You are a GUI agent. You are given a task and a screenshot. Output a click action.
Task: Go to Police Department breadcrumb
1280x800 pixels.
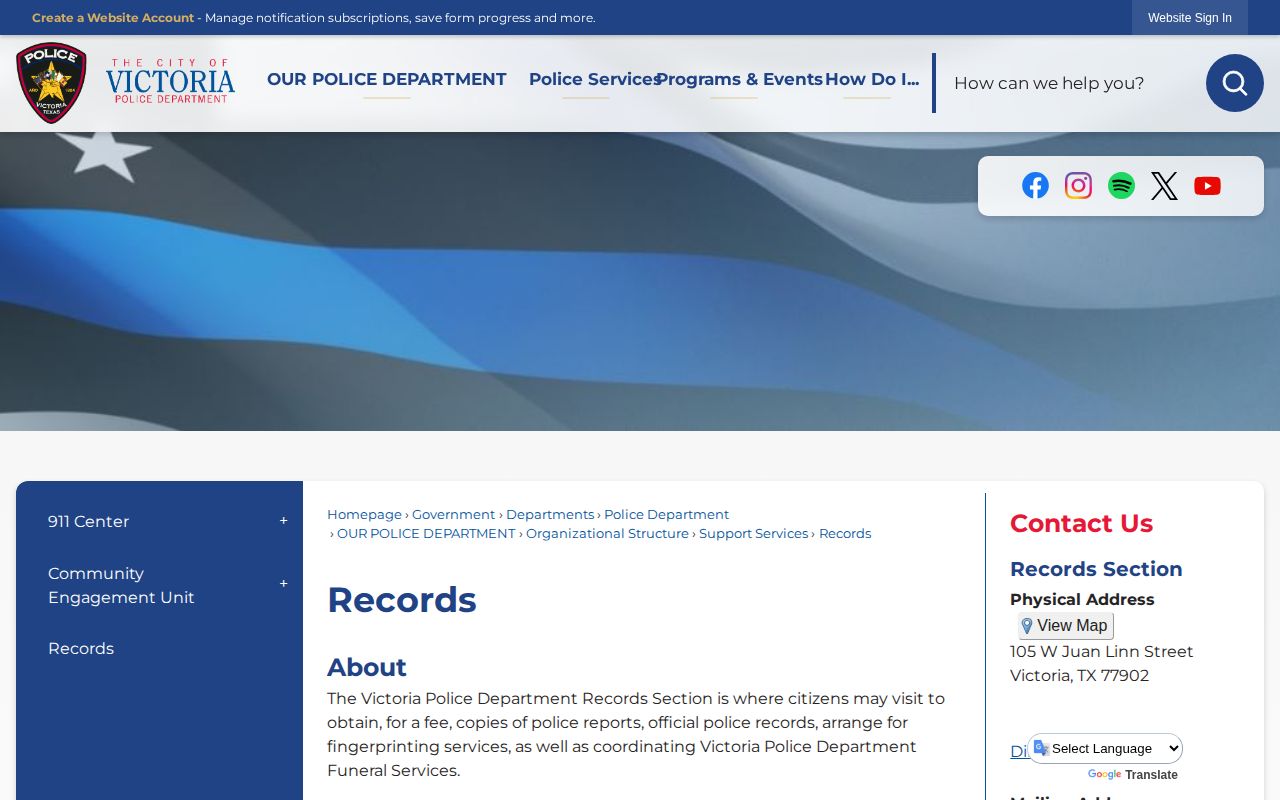(x=666, y=515)
